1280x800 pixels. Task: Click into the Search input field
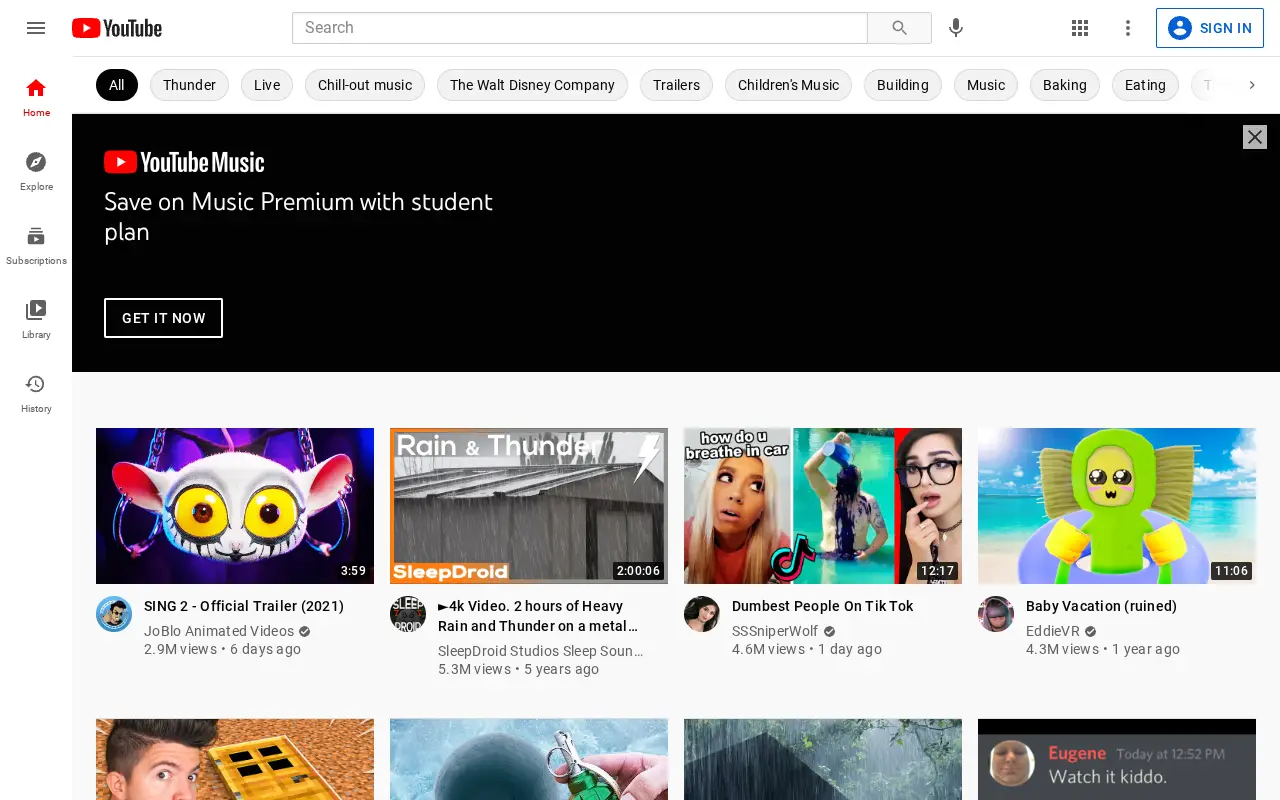580,28
